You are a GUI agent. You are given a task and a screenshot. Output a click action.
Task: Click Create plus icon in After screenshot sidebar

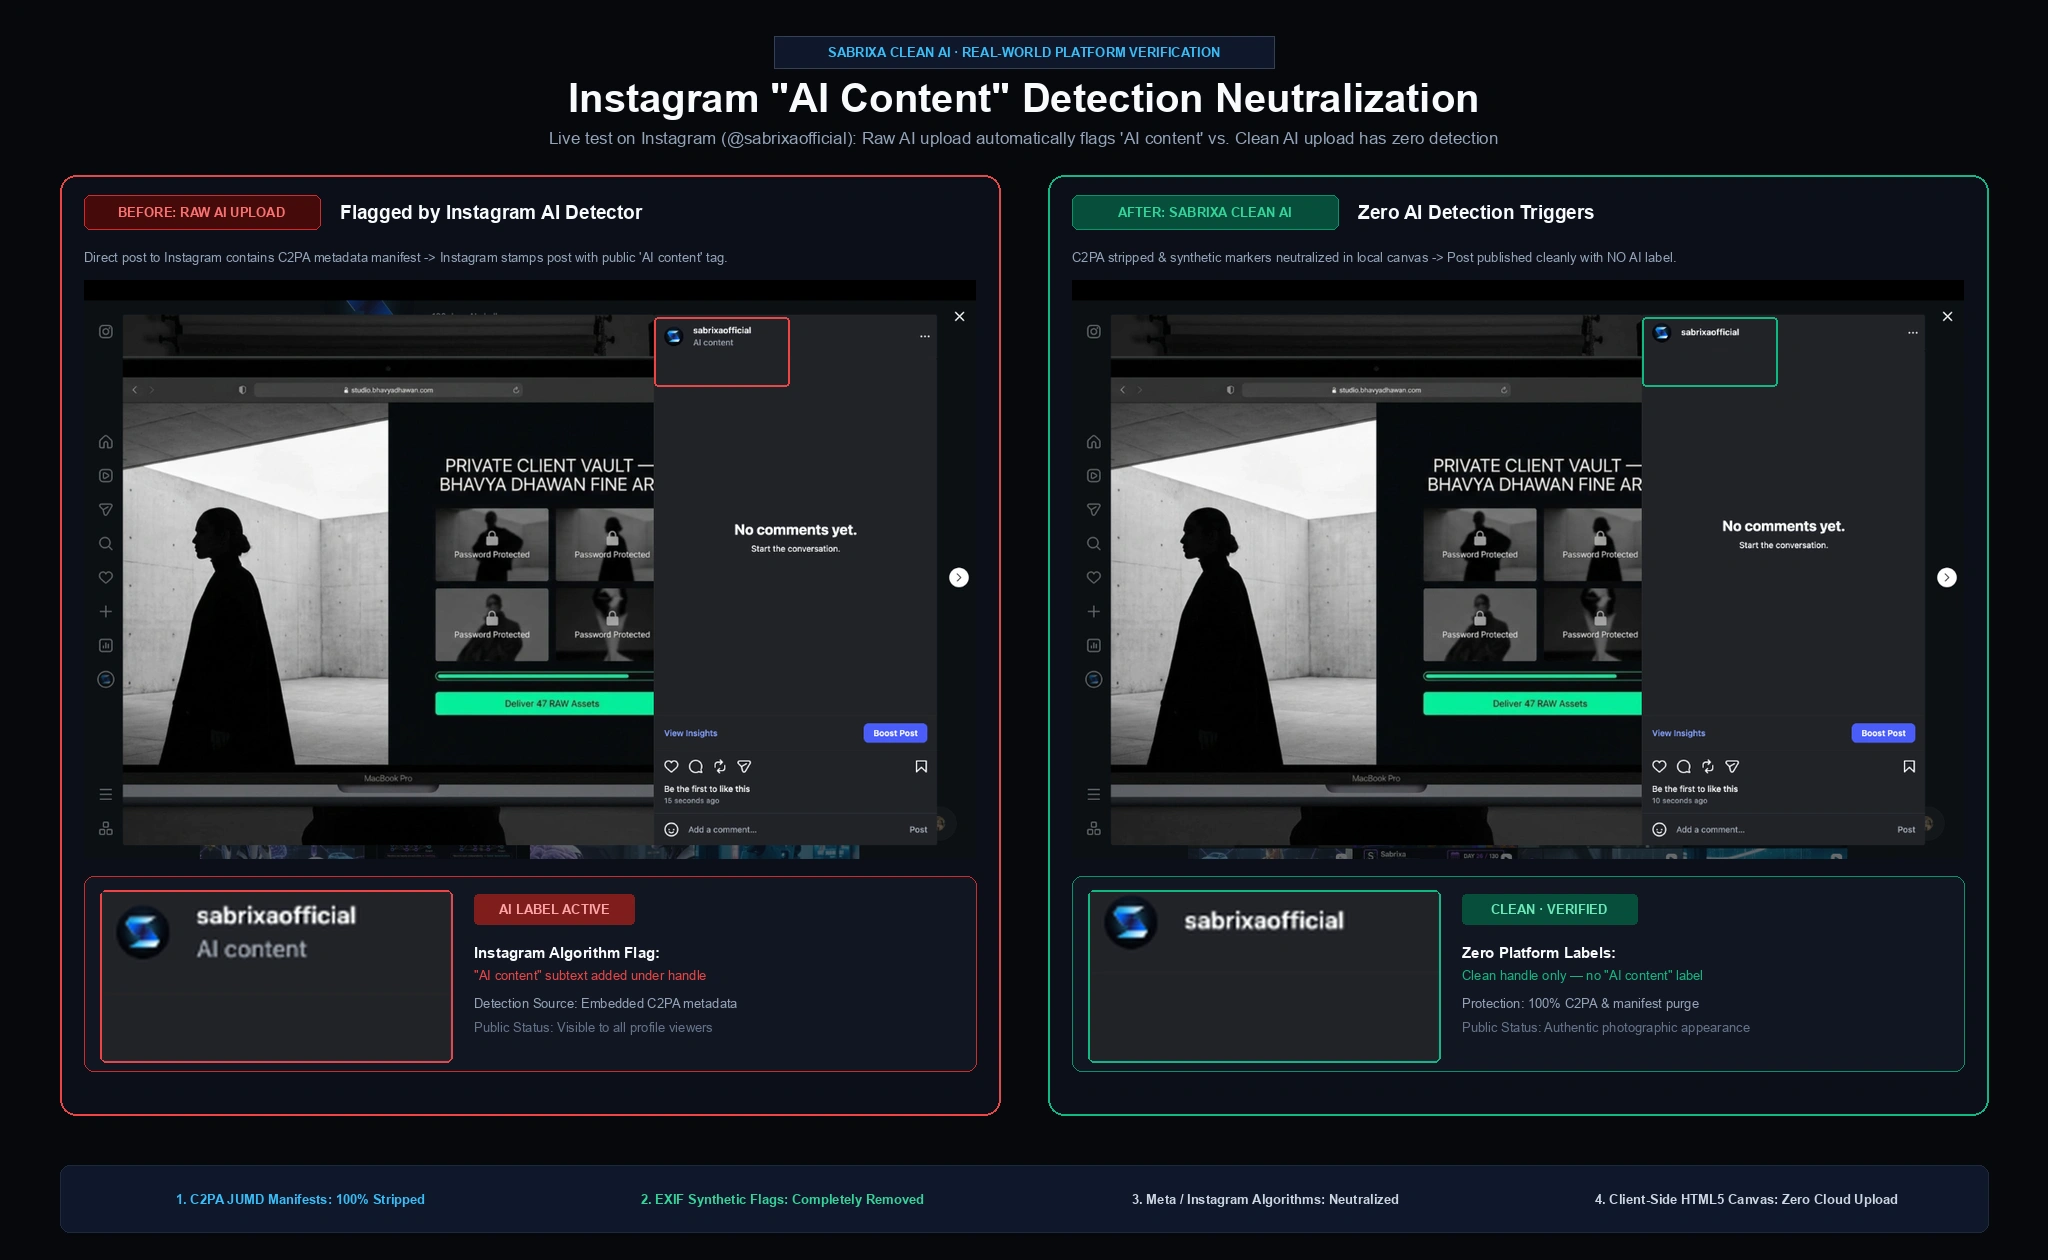click(1094, 612)
